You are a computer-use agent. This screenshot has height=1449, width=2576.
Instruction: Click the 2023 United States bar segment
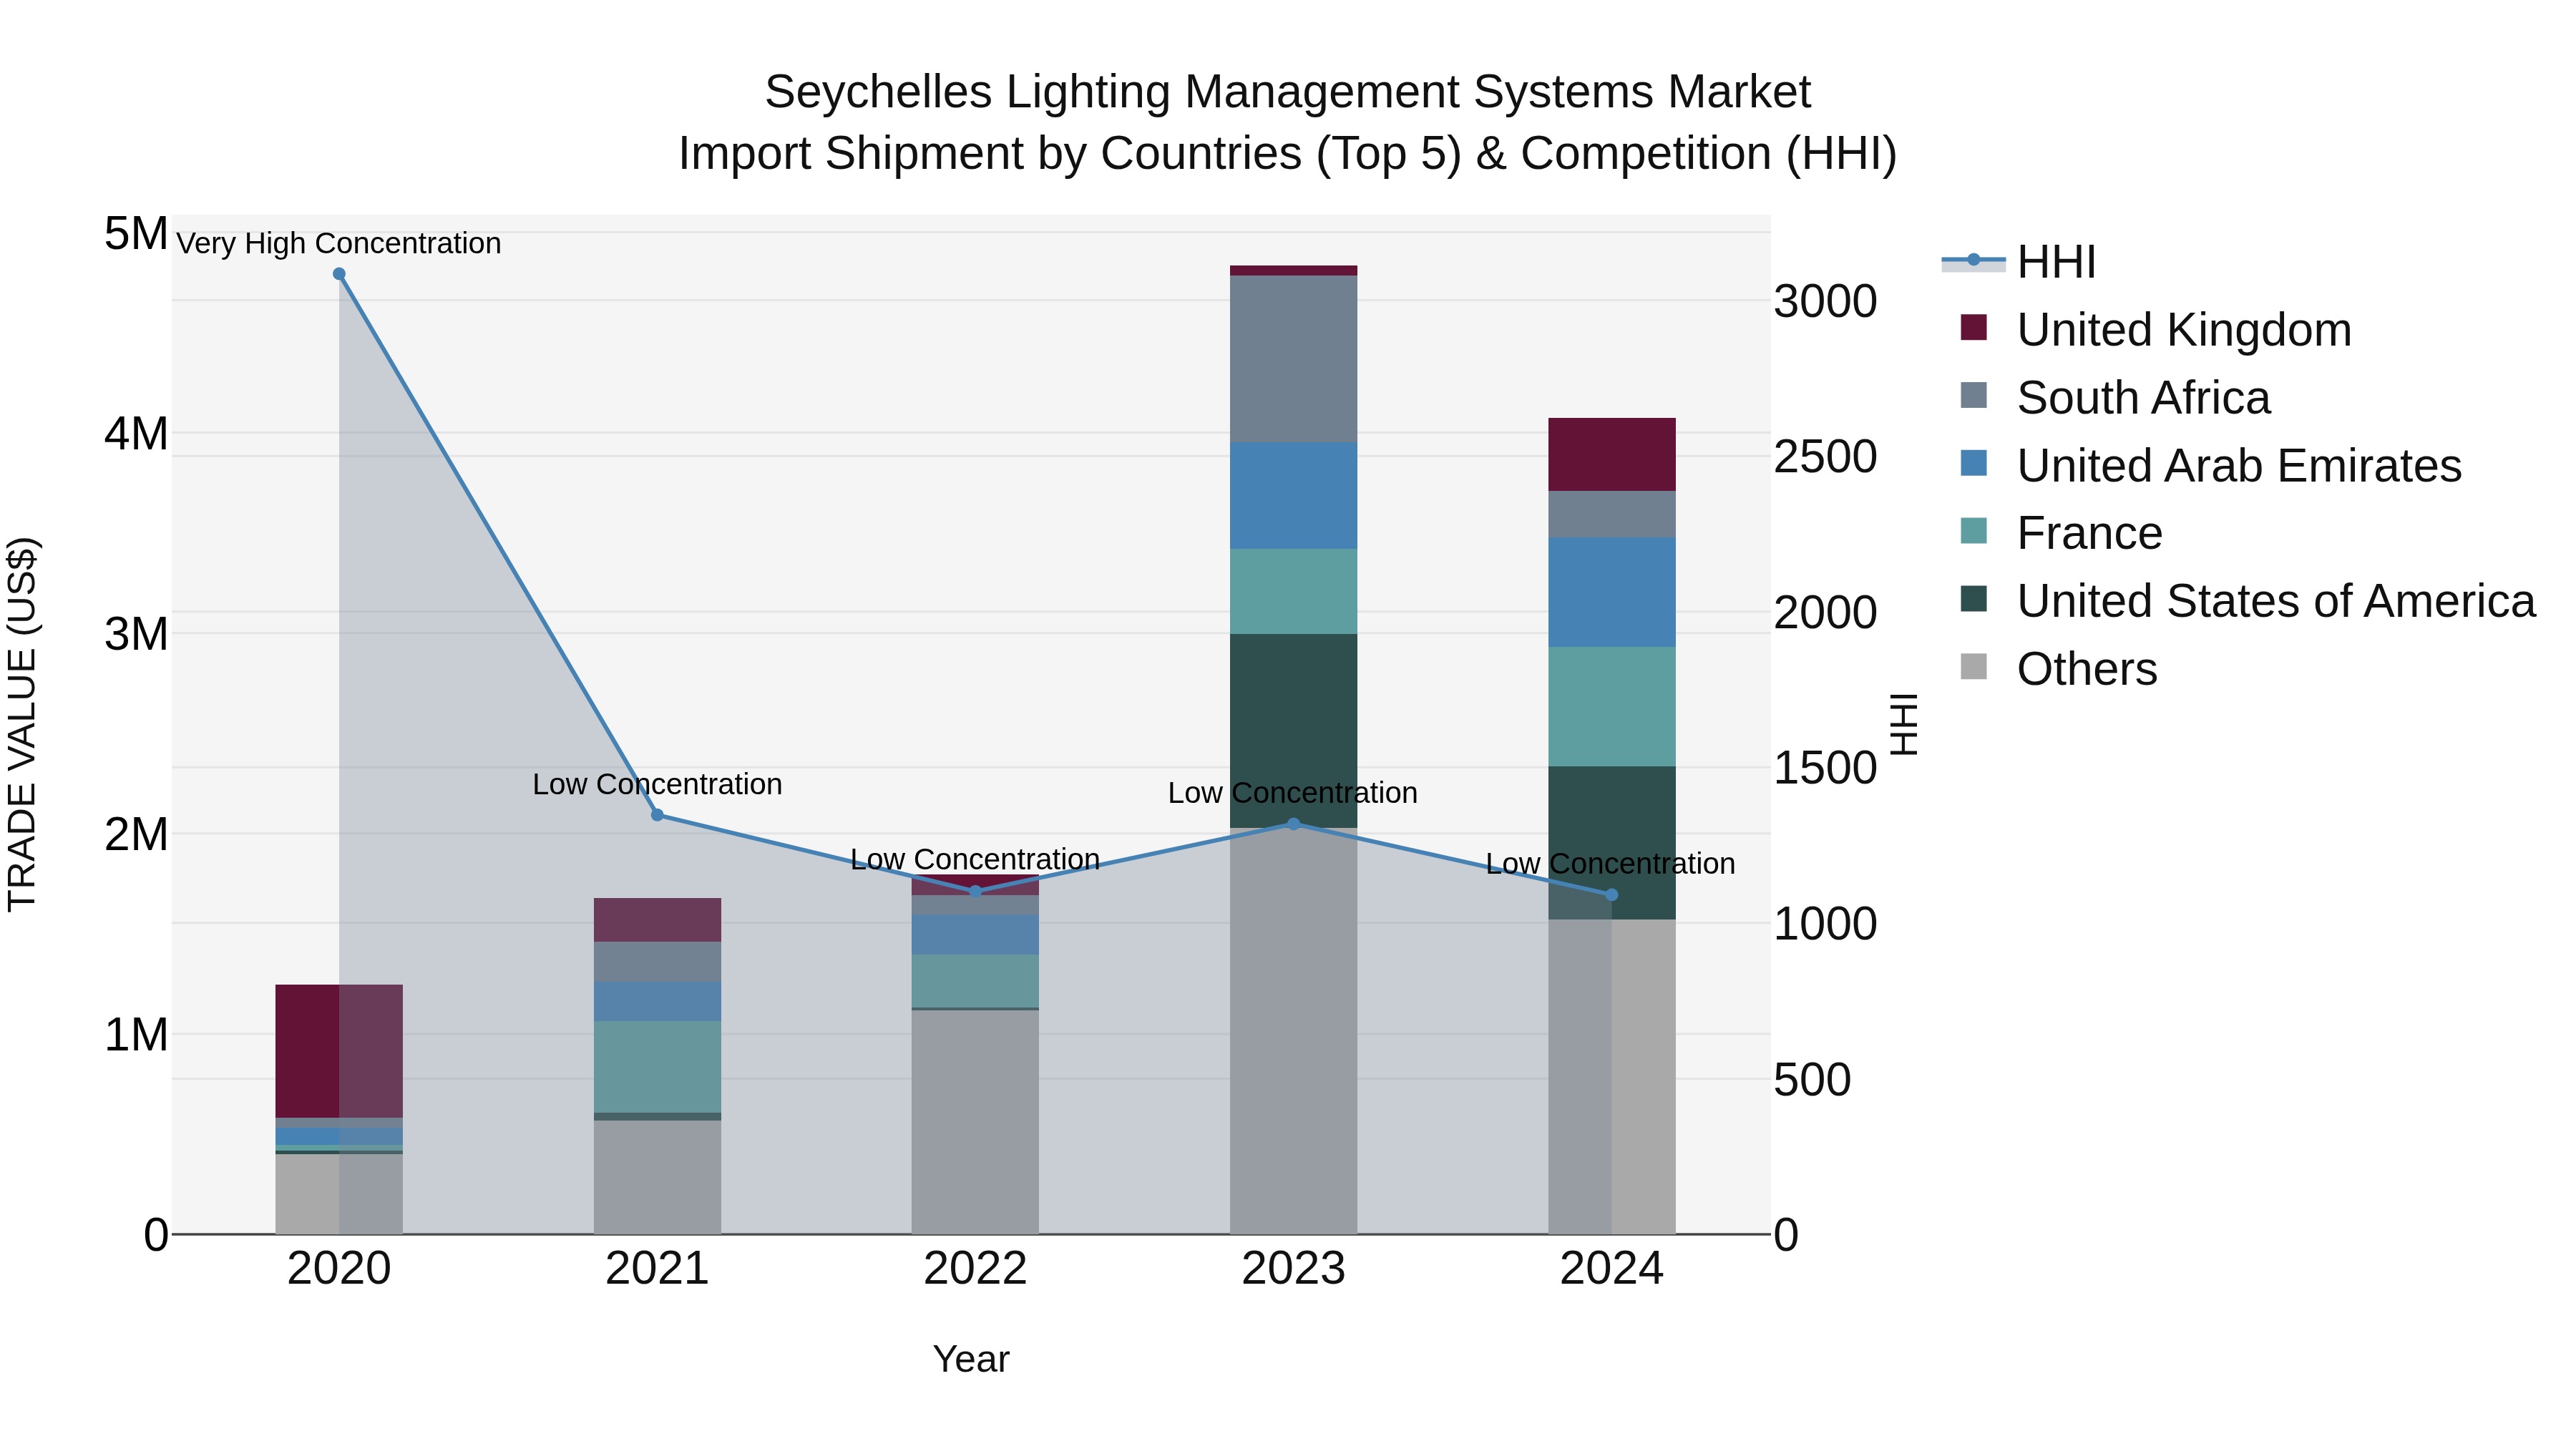1293,731
